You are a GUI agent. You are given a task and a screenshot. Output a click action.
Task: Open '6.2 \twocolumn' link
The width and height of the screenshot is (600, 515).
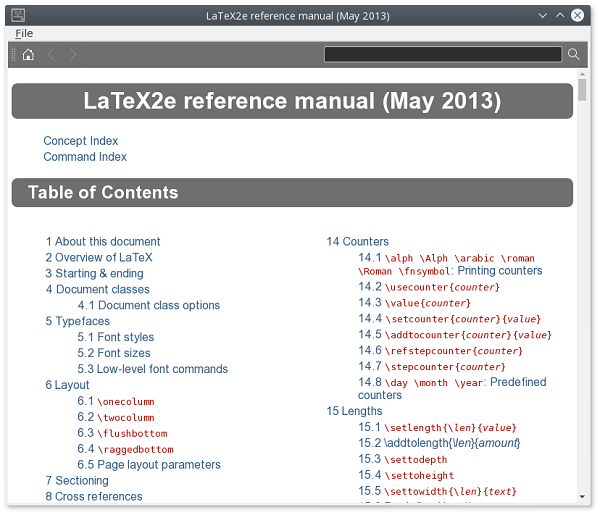(x=116, y=417)
